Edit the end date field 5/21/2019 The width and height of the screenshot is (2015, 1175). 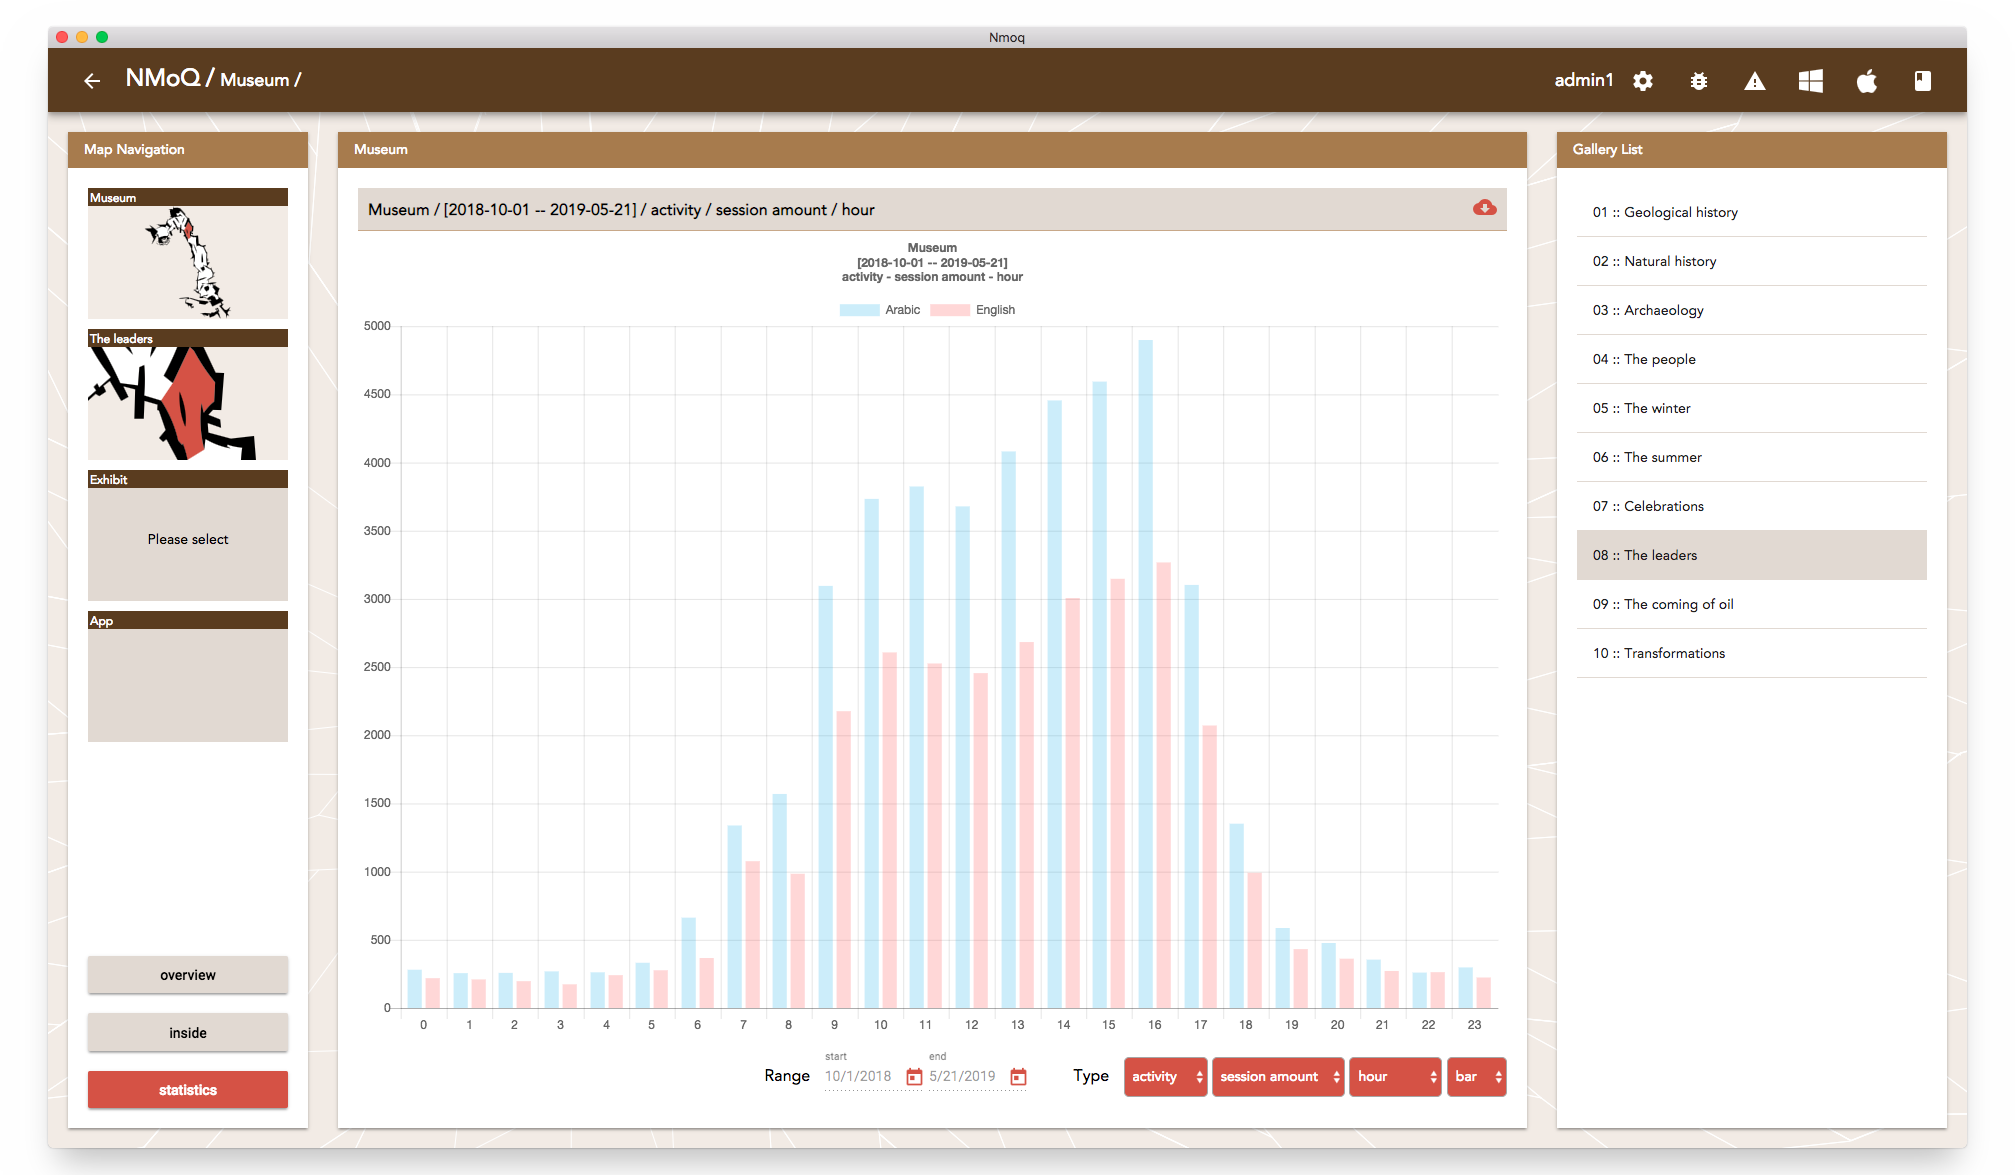click(x=965, y=1077)
